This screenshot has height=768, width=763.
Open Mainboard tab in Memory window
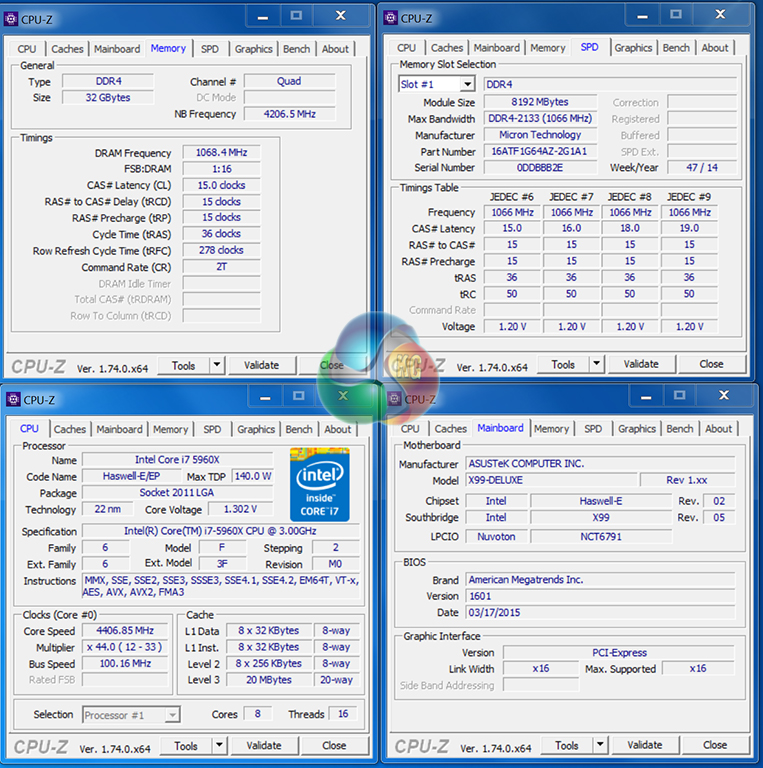117,49
